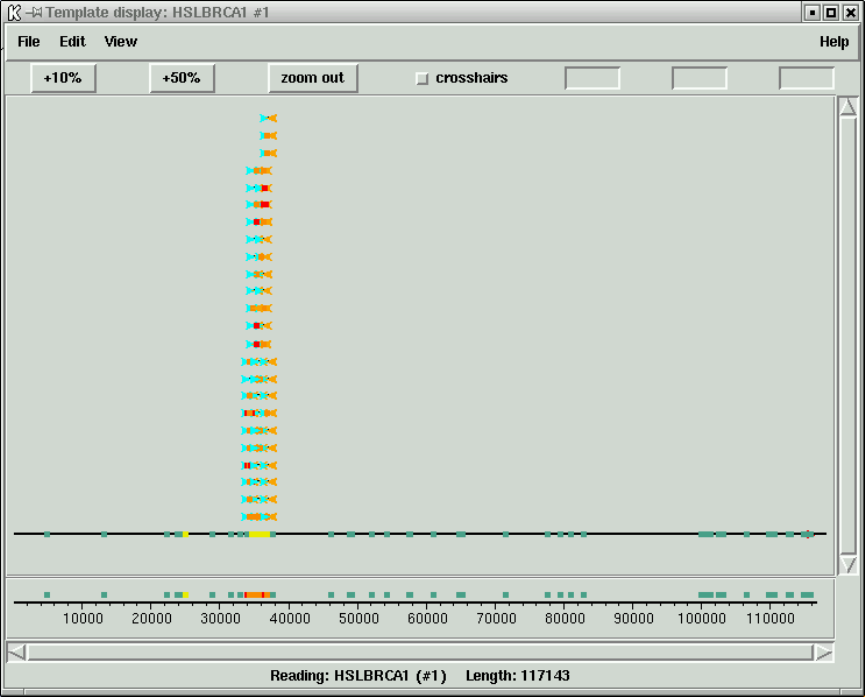865x697 pixels.
Task: Maximize the Template display window
Action: coord(831,12)
